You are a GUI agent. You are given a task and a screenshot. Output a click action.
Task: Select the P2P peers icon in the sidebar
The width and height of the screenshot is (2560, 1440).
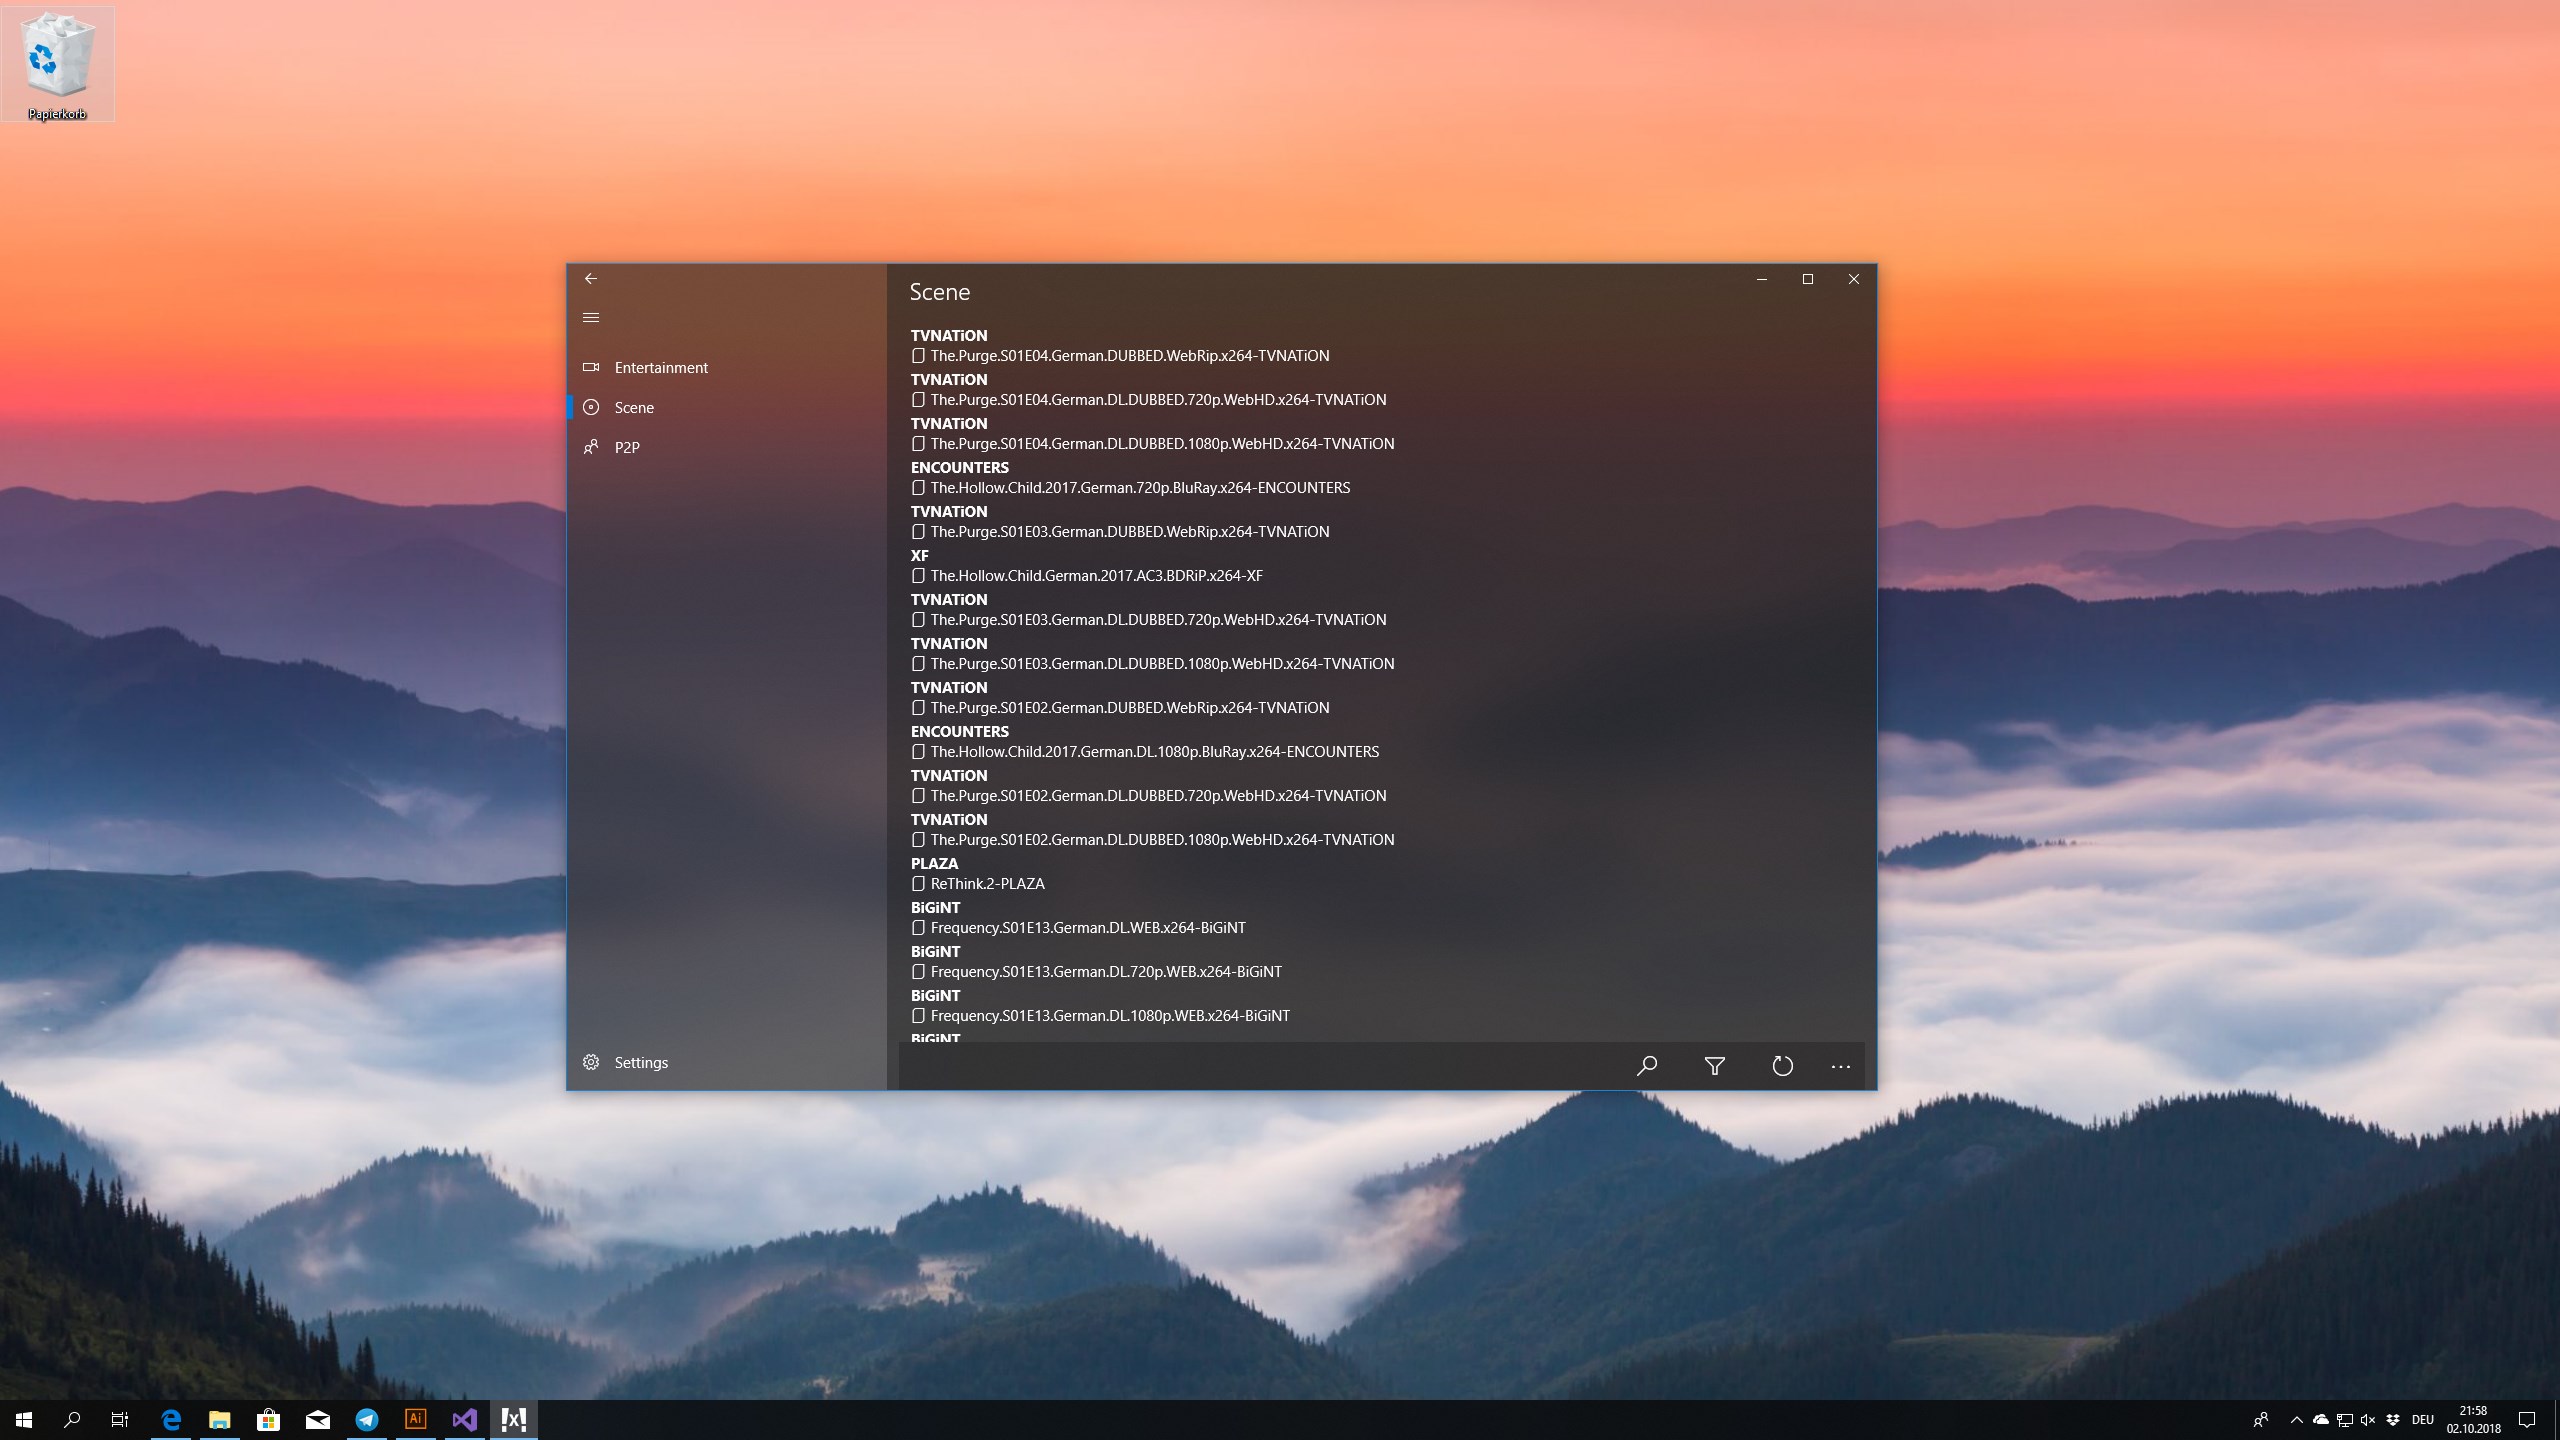[x=590, y=447]
